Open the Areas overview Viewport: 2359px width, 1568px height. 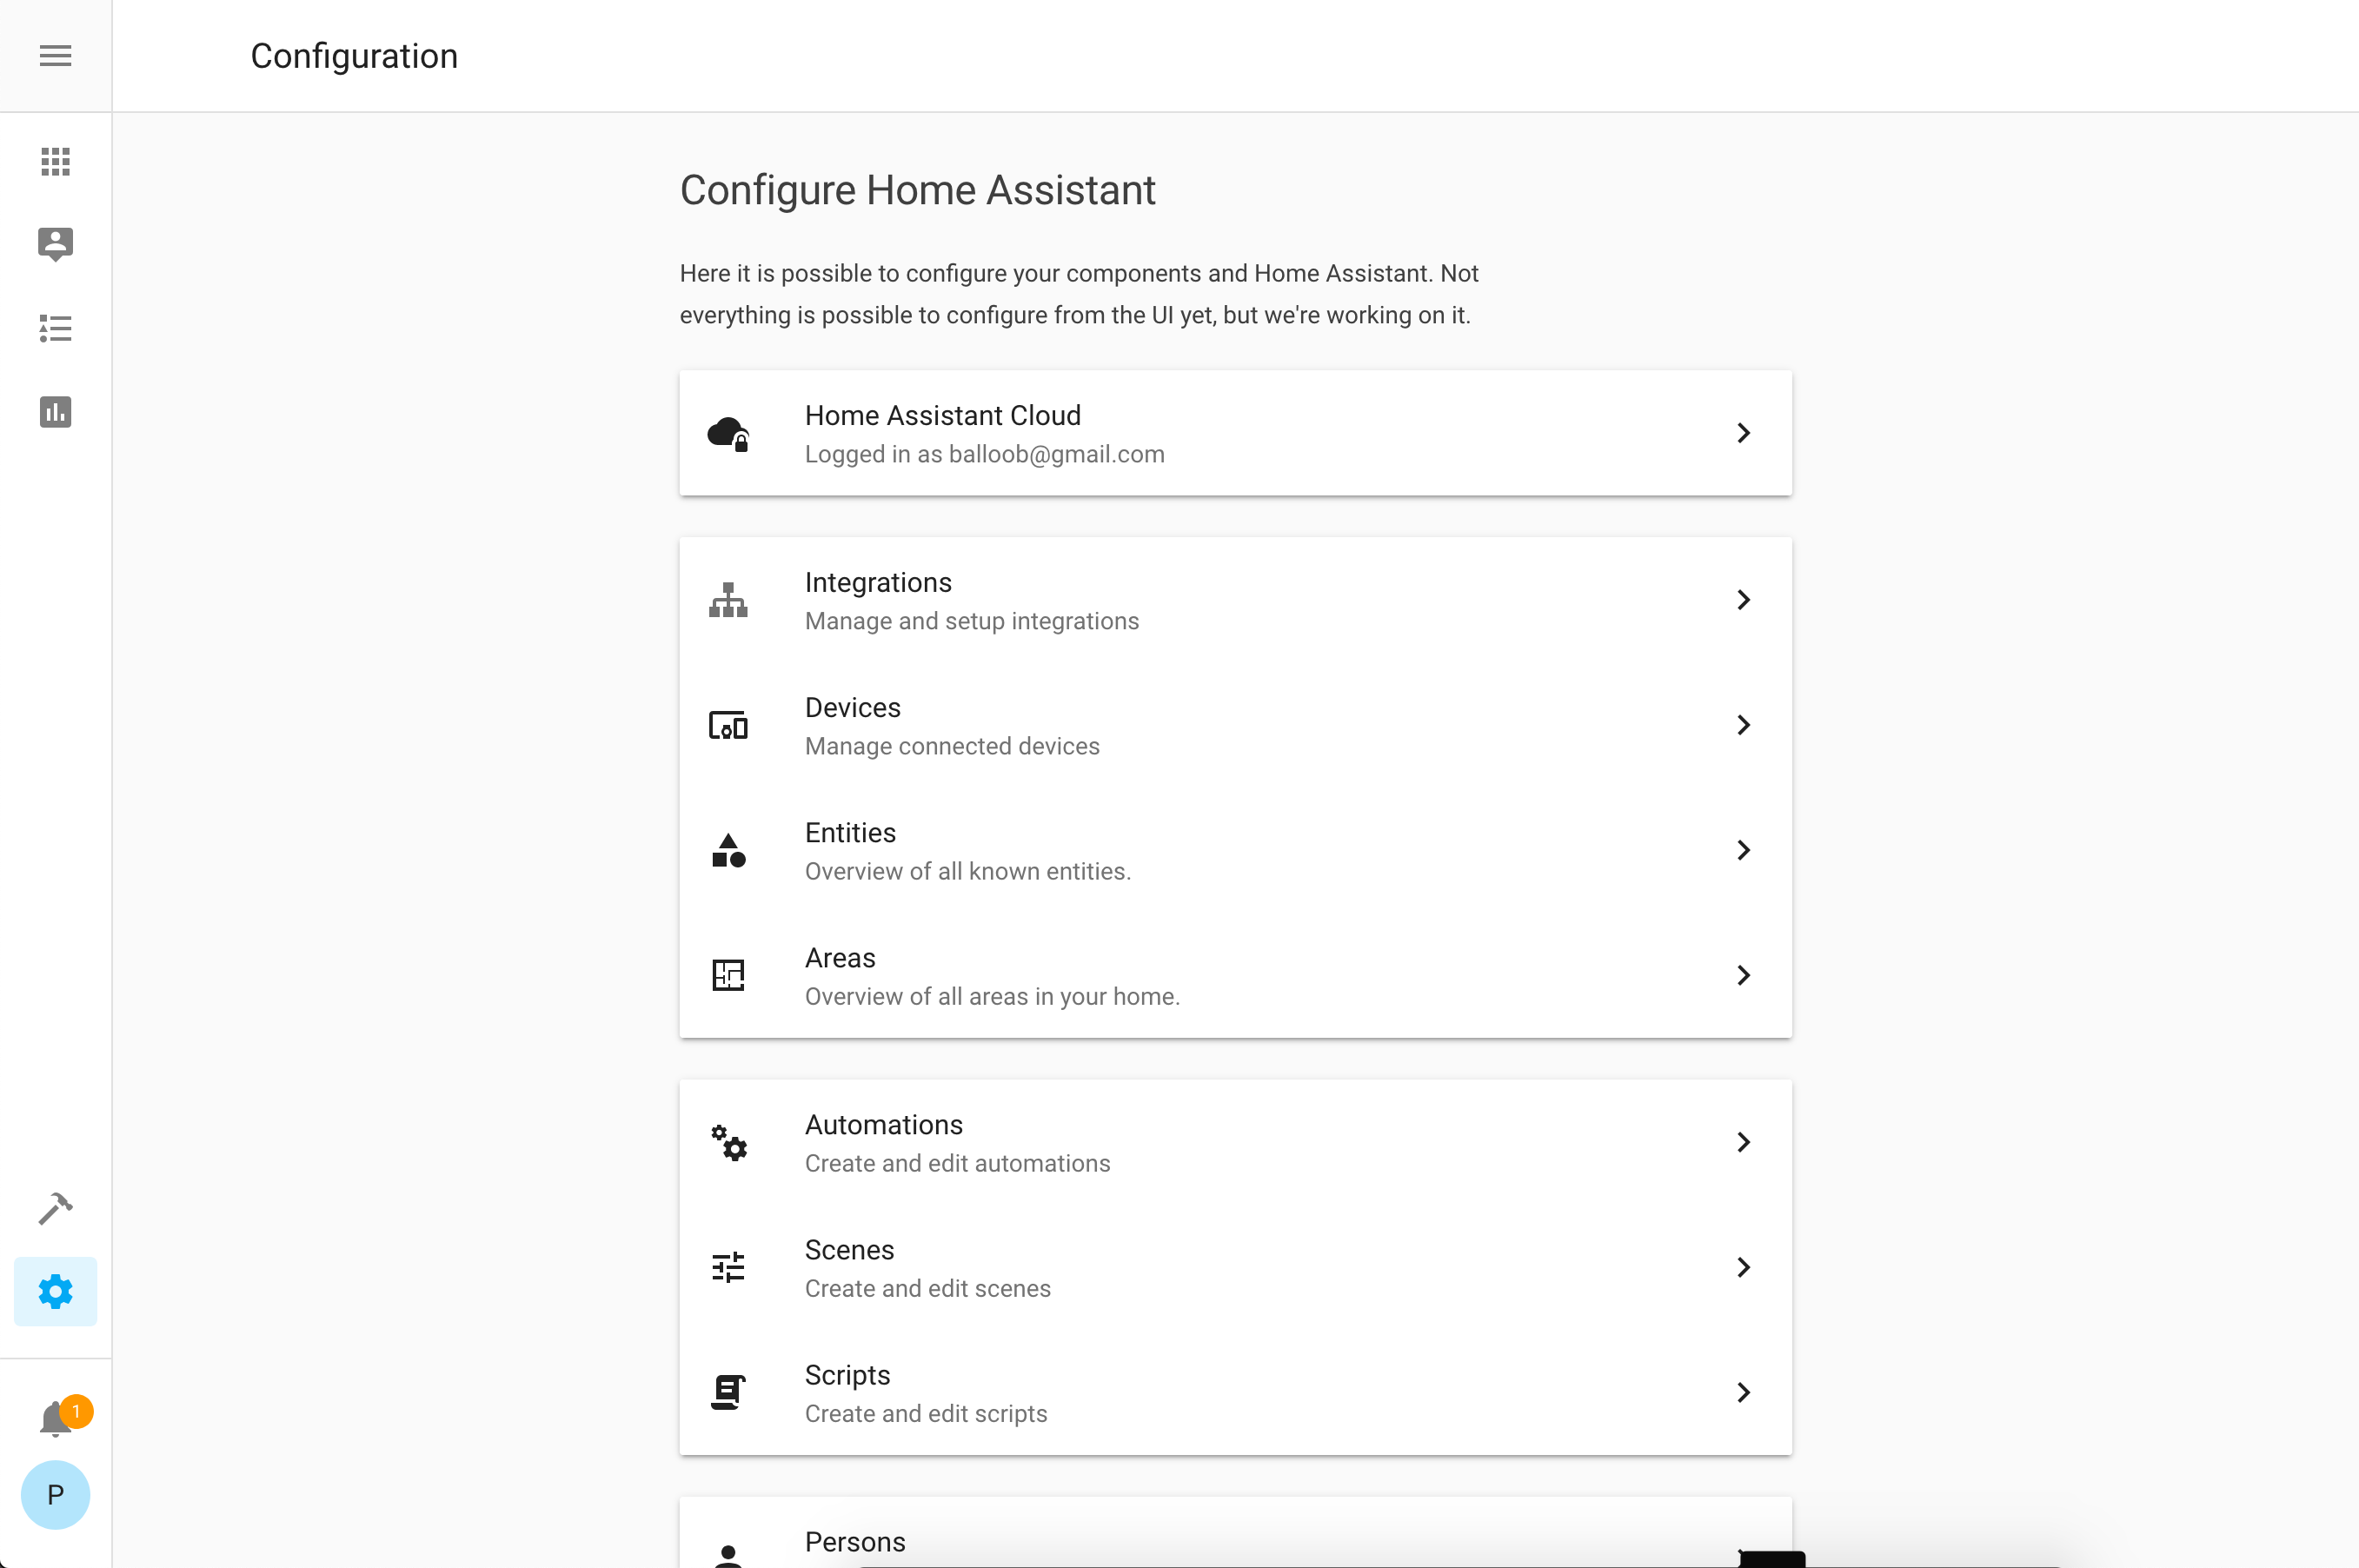1235,975
